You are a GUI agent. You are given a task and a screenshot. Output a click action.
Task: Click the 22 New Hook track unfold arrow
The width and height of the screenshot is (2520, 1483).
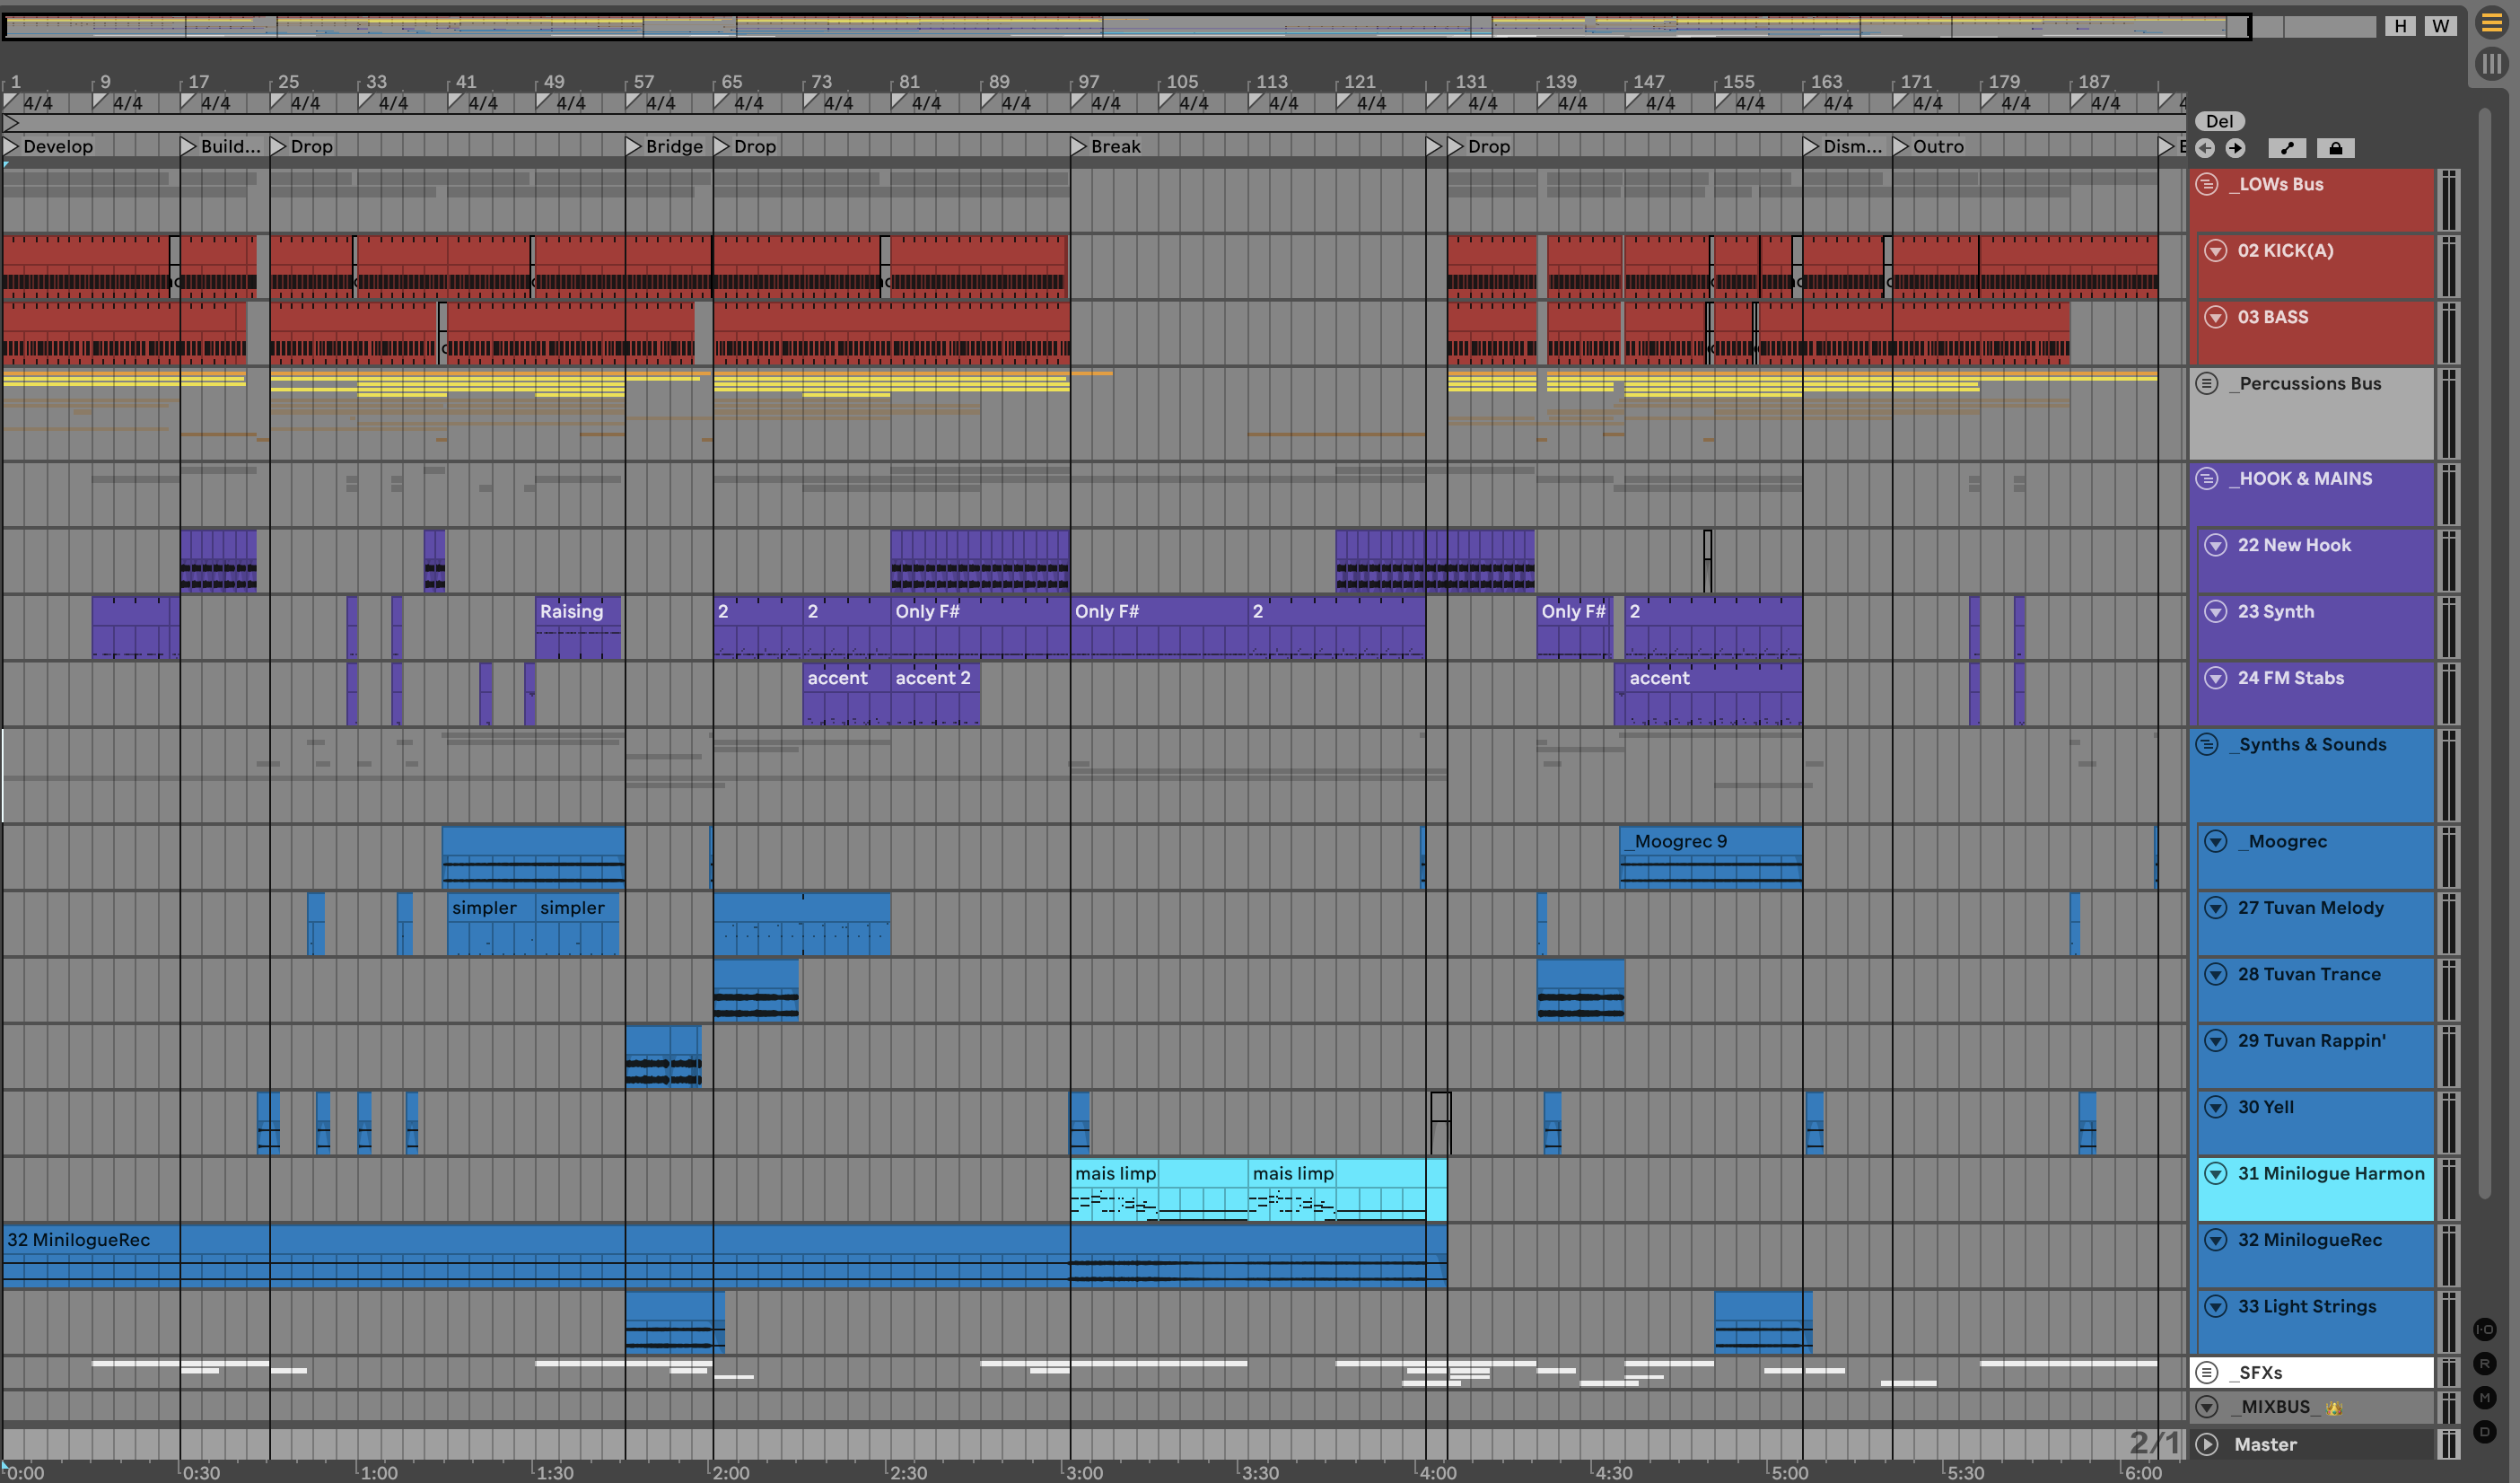(x=2216, y=545)
